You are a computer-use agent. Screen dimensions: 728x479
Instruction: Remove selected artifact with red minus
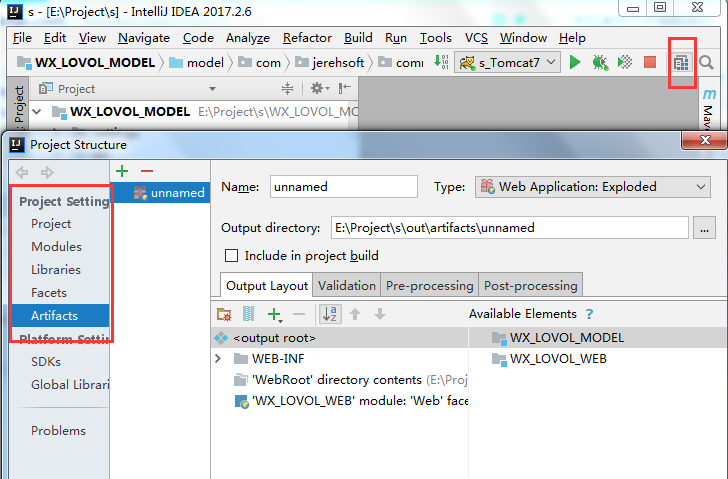[147, 171]
